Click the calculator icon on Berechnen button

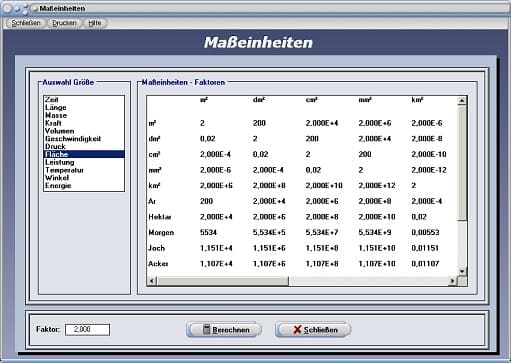(x=207, y=329)
